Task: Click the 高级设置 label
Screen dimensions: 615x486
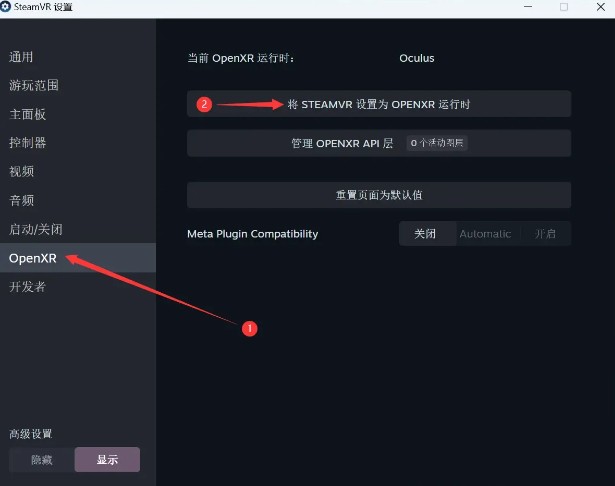Action: coord(31,434)
